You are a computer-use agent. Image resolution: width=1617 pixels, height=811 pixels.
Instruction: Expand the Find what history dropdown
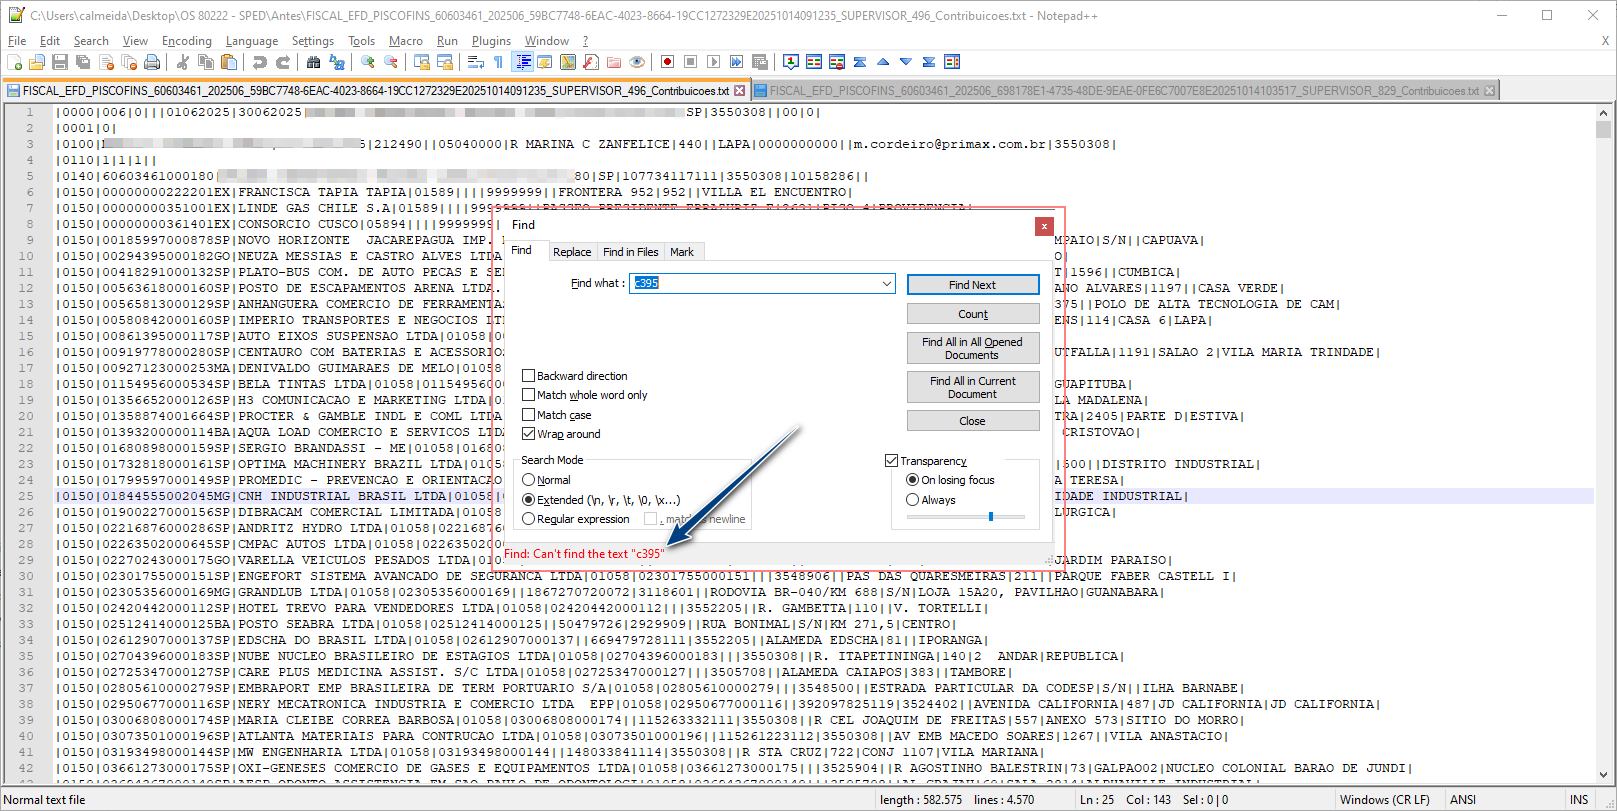pyautogui.click(x=886, y=284)
